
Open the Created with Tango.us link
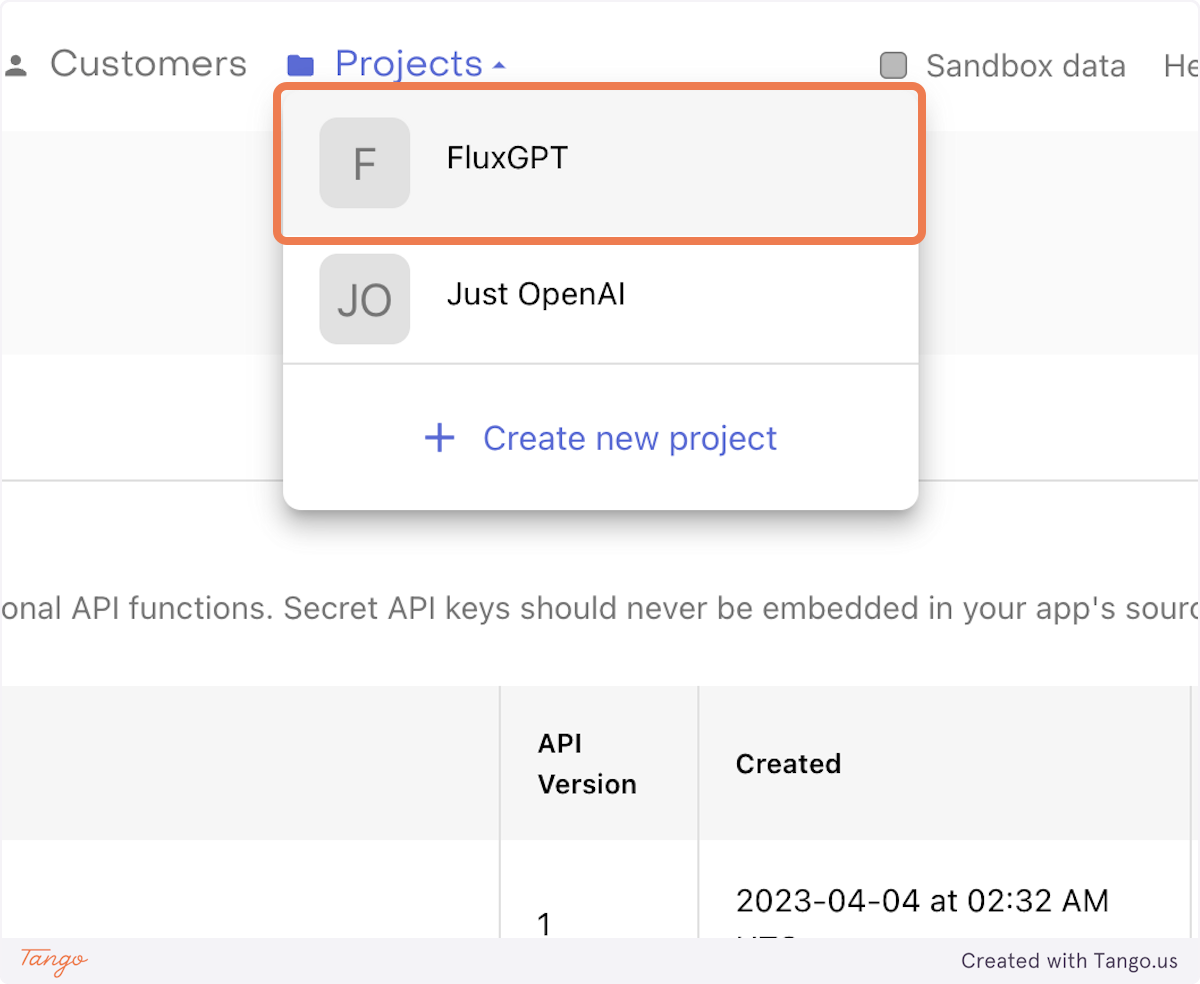point(1069,961)
